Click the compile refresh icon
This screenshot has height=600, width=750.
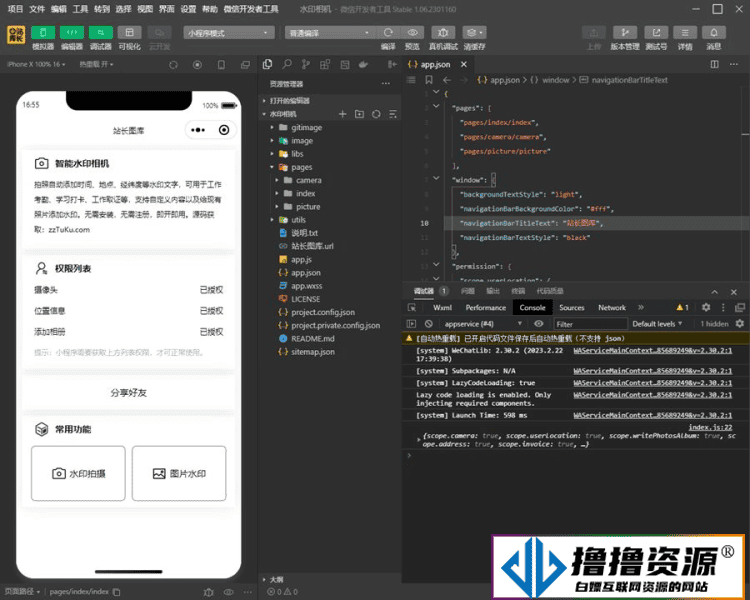click(x=388, y=33)
